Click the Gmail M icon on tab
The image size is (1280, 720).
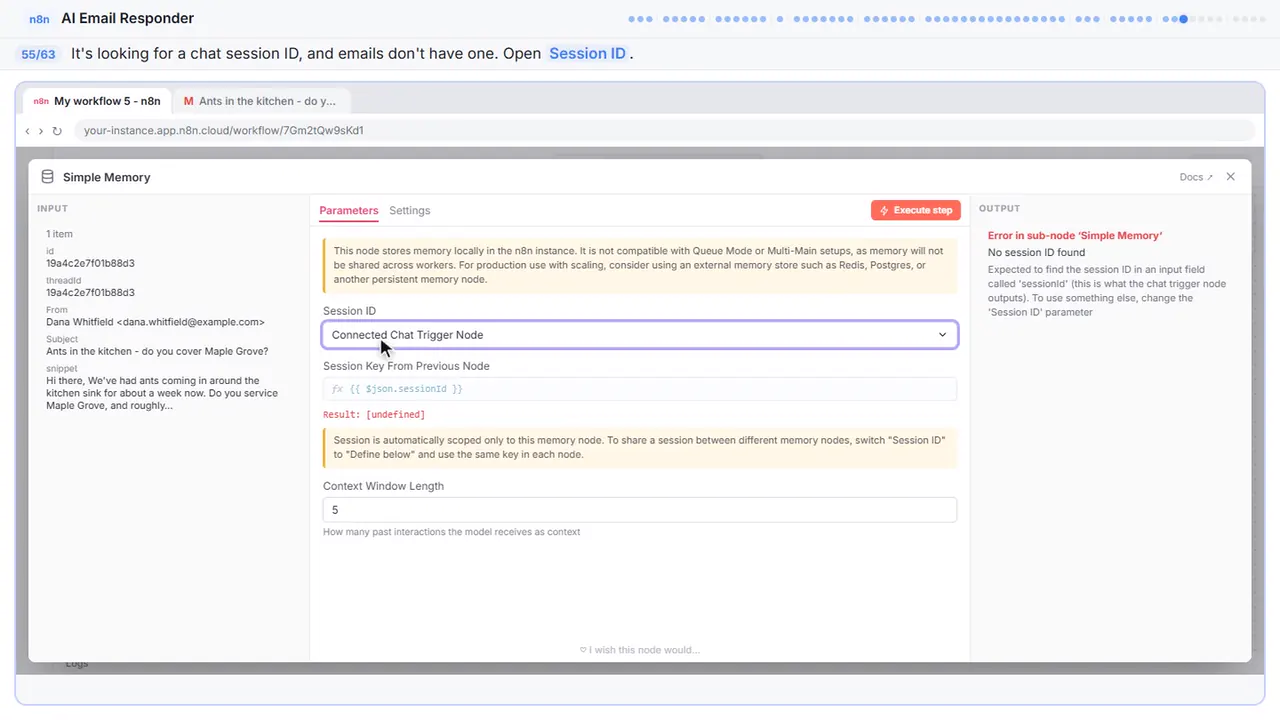(x=188, y=101)
